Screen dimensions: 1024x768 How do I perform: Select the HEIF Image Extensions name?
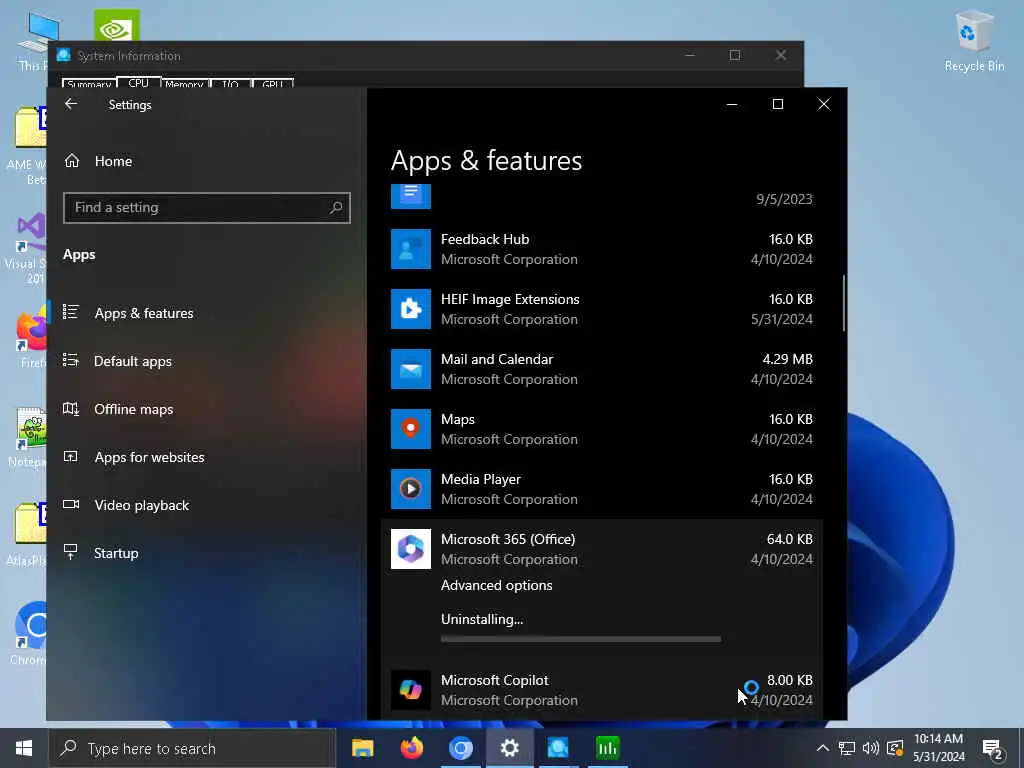click(510, 299)
